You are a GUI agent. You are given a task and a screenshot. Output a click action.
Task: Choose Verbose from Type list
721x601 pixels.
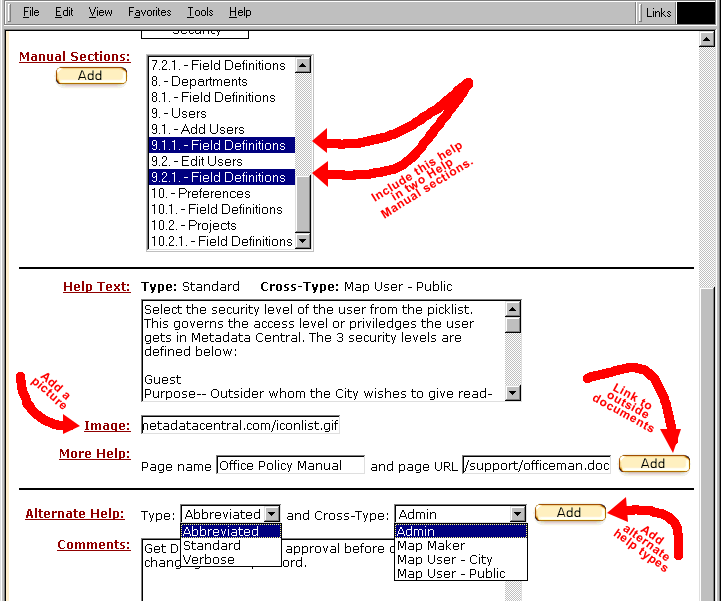tap(211, 560)
